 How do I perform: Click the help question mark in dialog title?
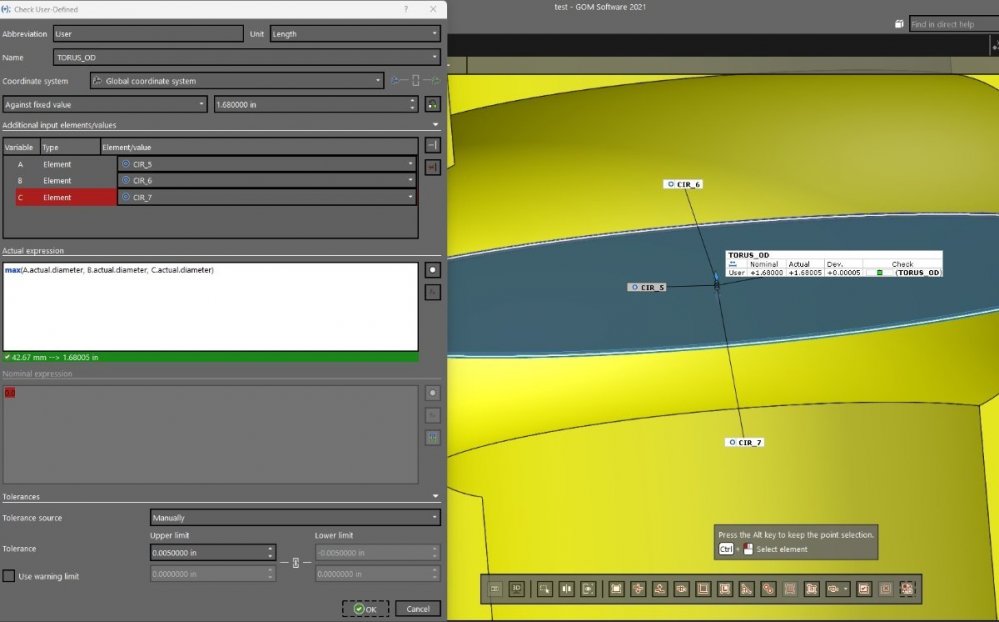405,9
